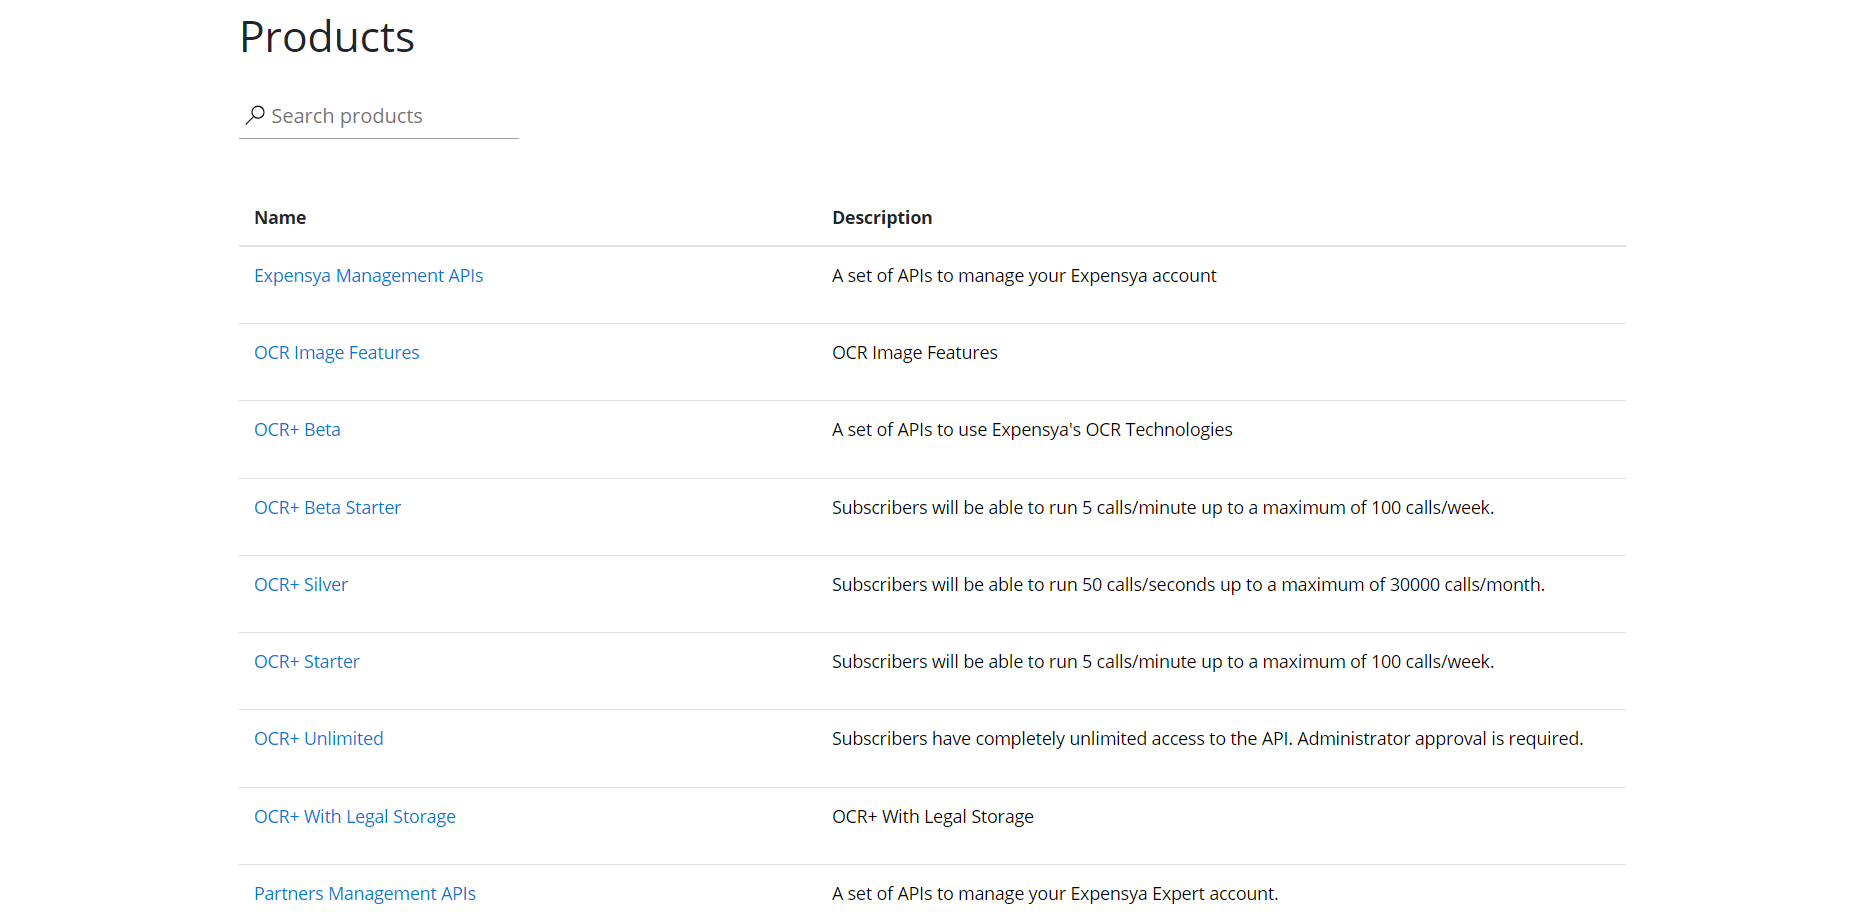
Task: Click the Products page heading
Action: (327, 38)
